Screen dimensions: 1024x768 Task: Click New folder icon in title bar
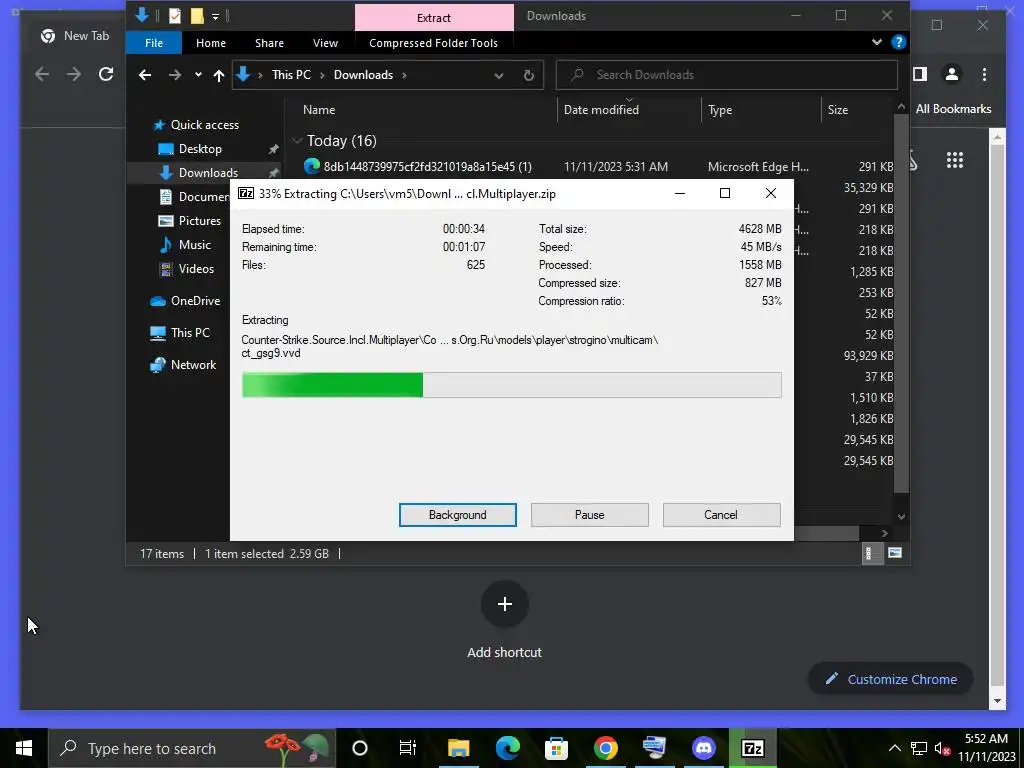tap(197, 16)
